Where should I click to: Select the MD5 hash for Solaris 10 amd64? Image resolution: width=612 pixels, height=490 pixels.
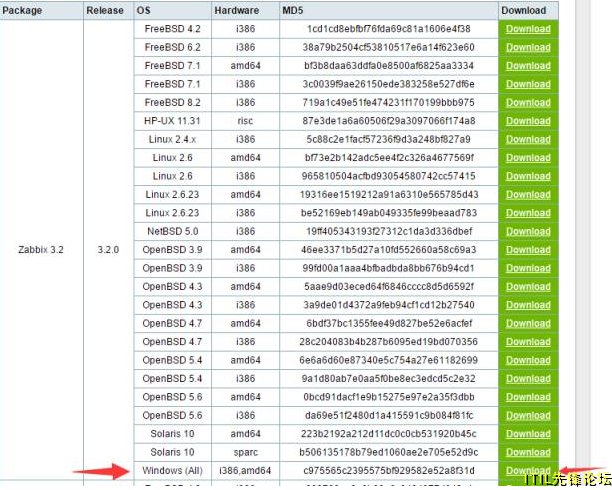pyautogui.click(x=389, y=434)
